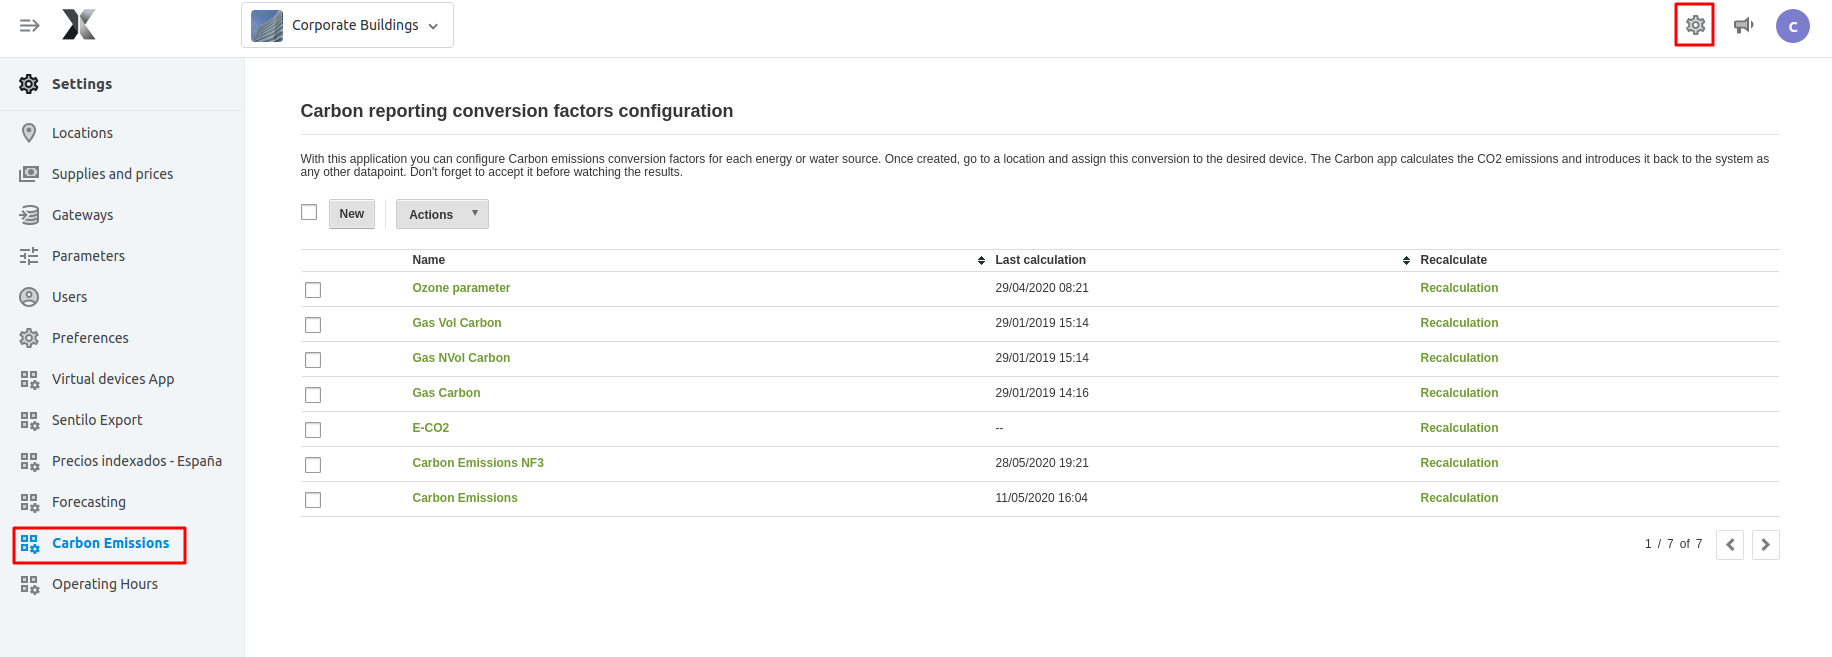1832x657 pixels.
Task: Open announcements megaphone icon
Action: point(1743,25)
